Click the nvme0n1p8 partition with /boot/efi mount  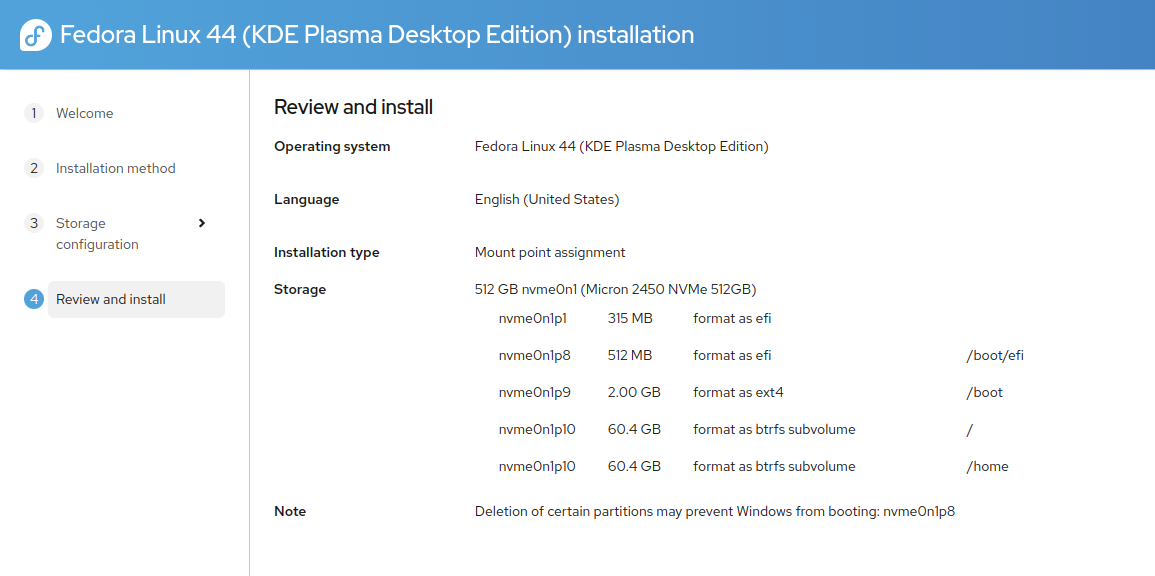761,356
